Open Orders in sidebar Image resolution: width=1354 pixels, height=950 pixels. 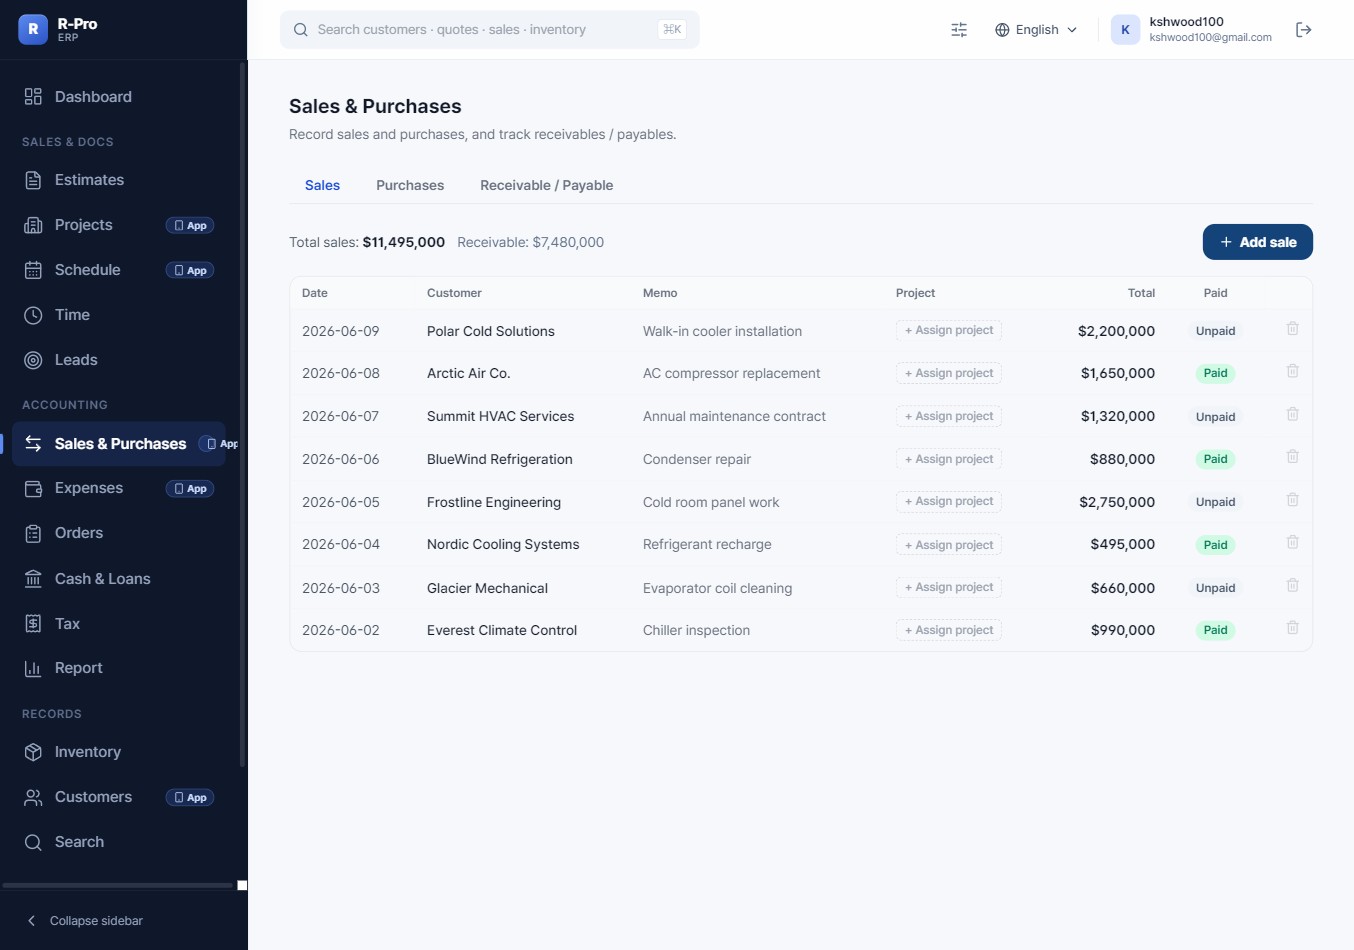[119, 533]
